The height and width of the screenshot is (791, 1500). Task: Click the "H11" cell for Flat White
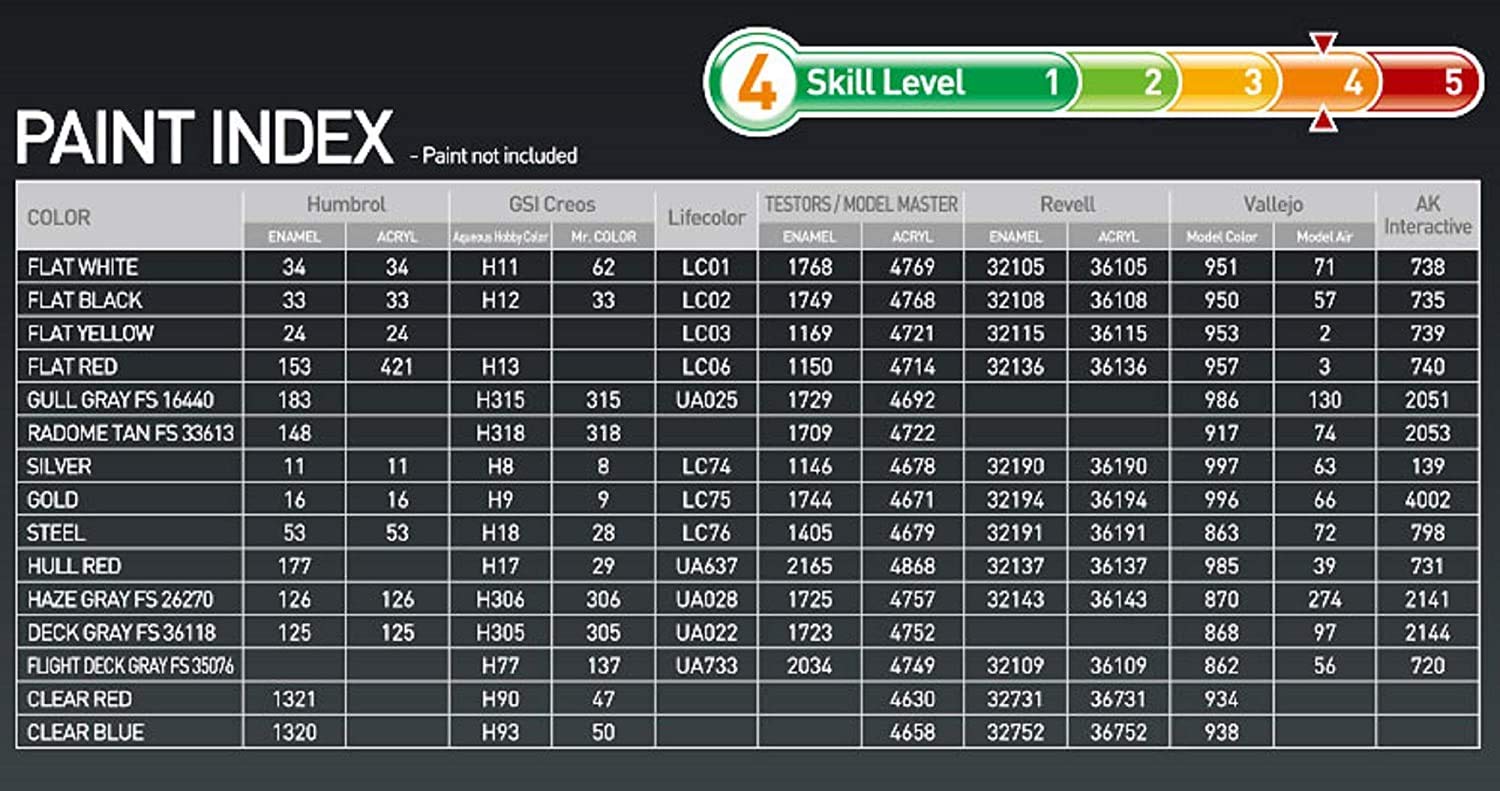coord(500,267)
